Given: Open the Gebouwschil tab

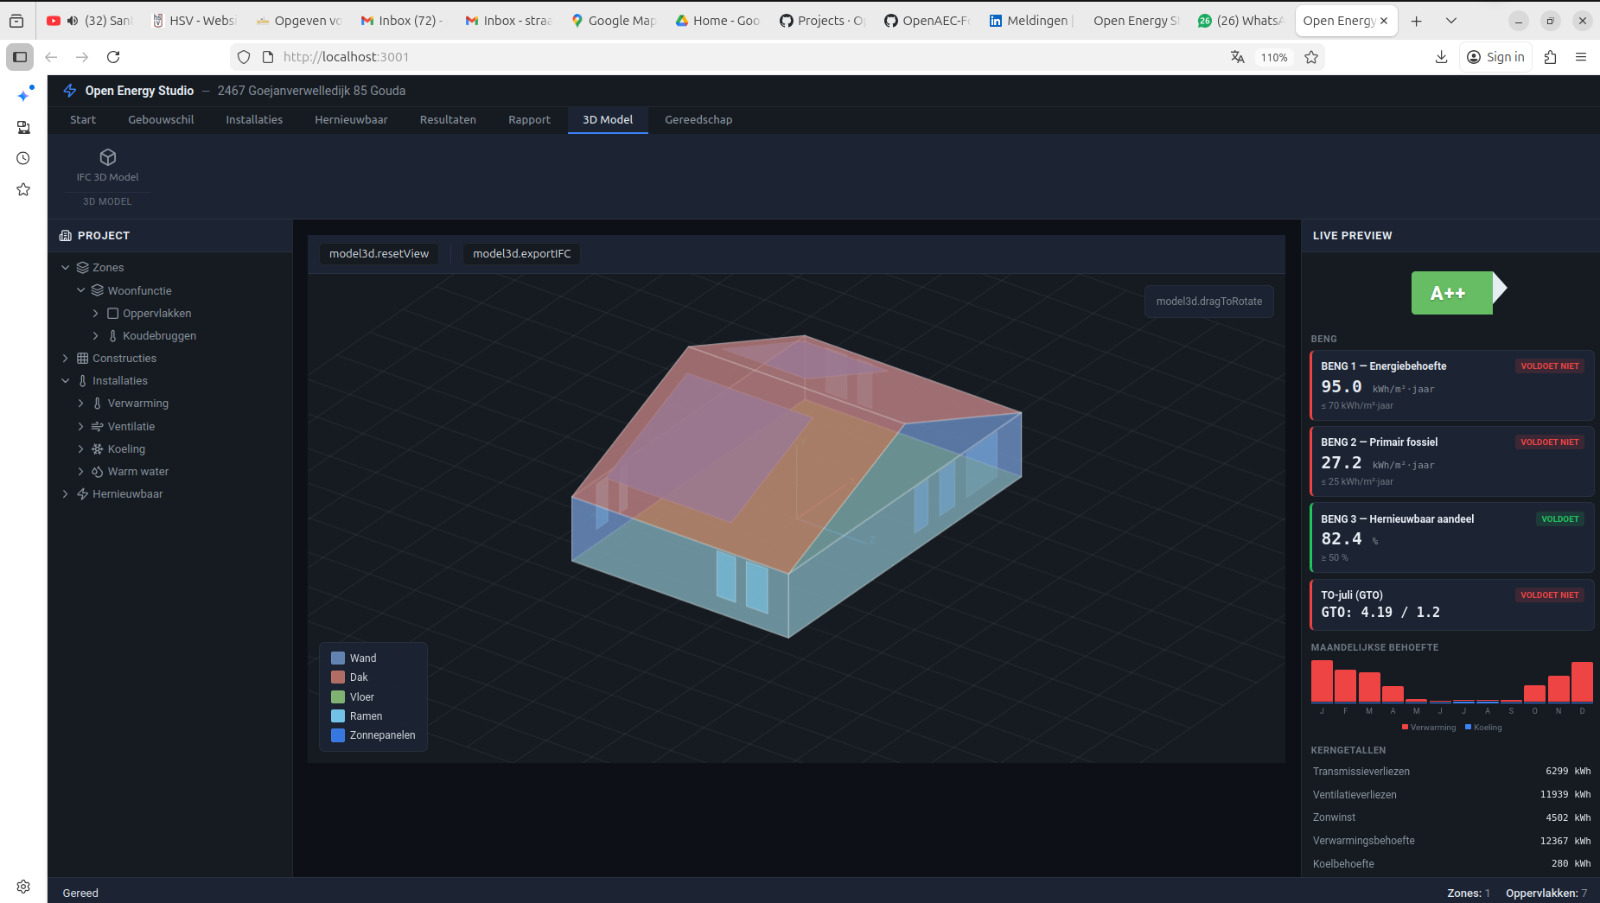Looking at the screenshot, I should pyautogui.click(x=161, y=120).
